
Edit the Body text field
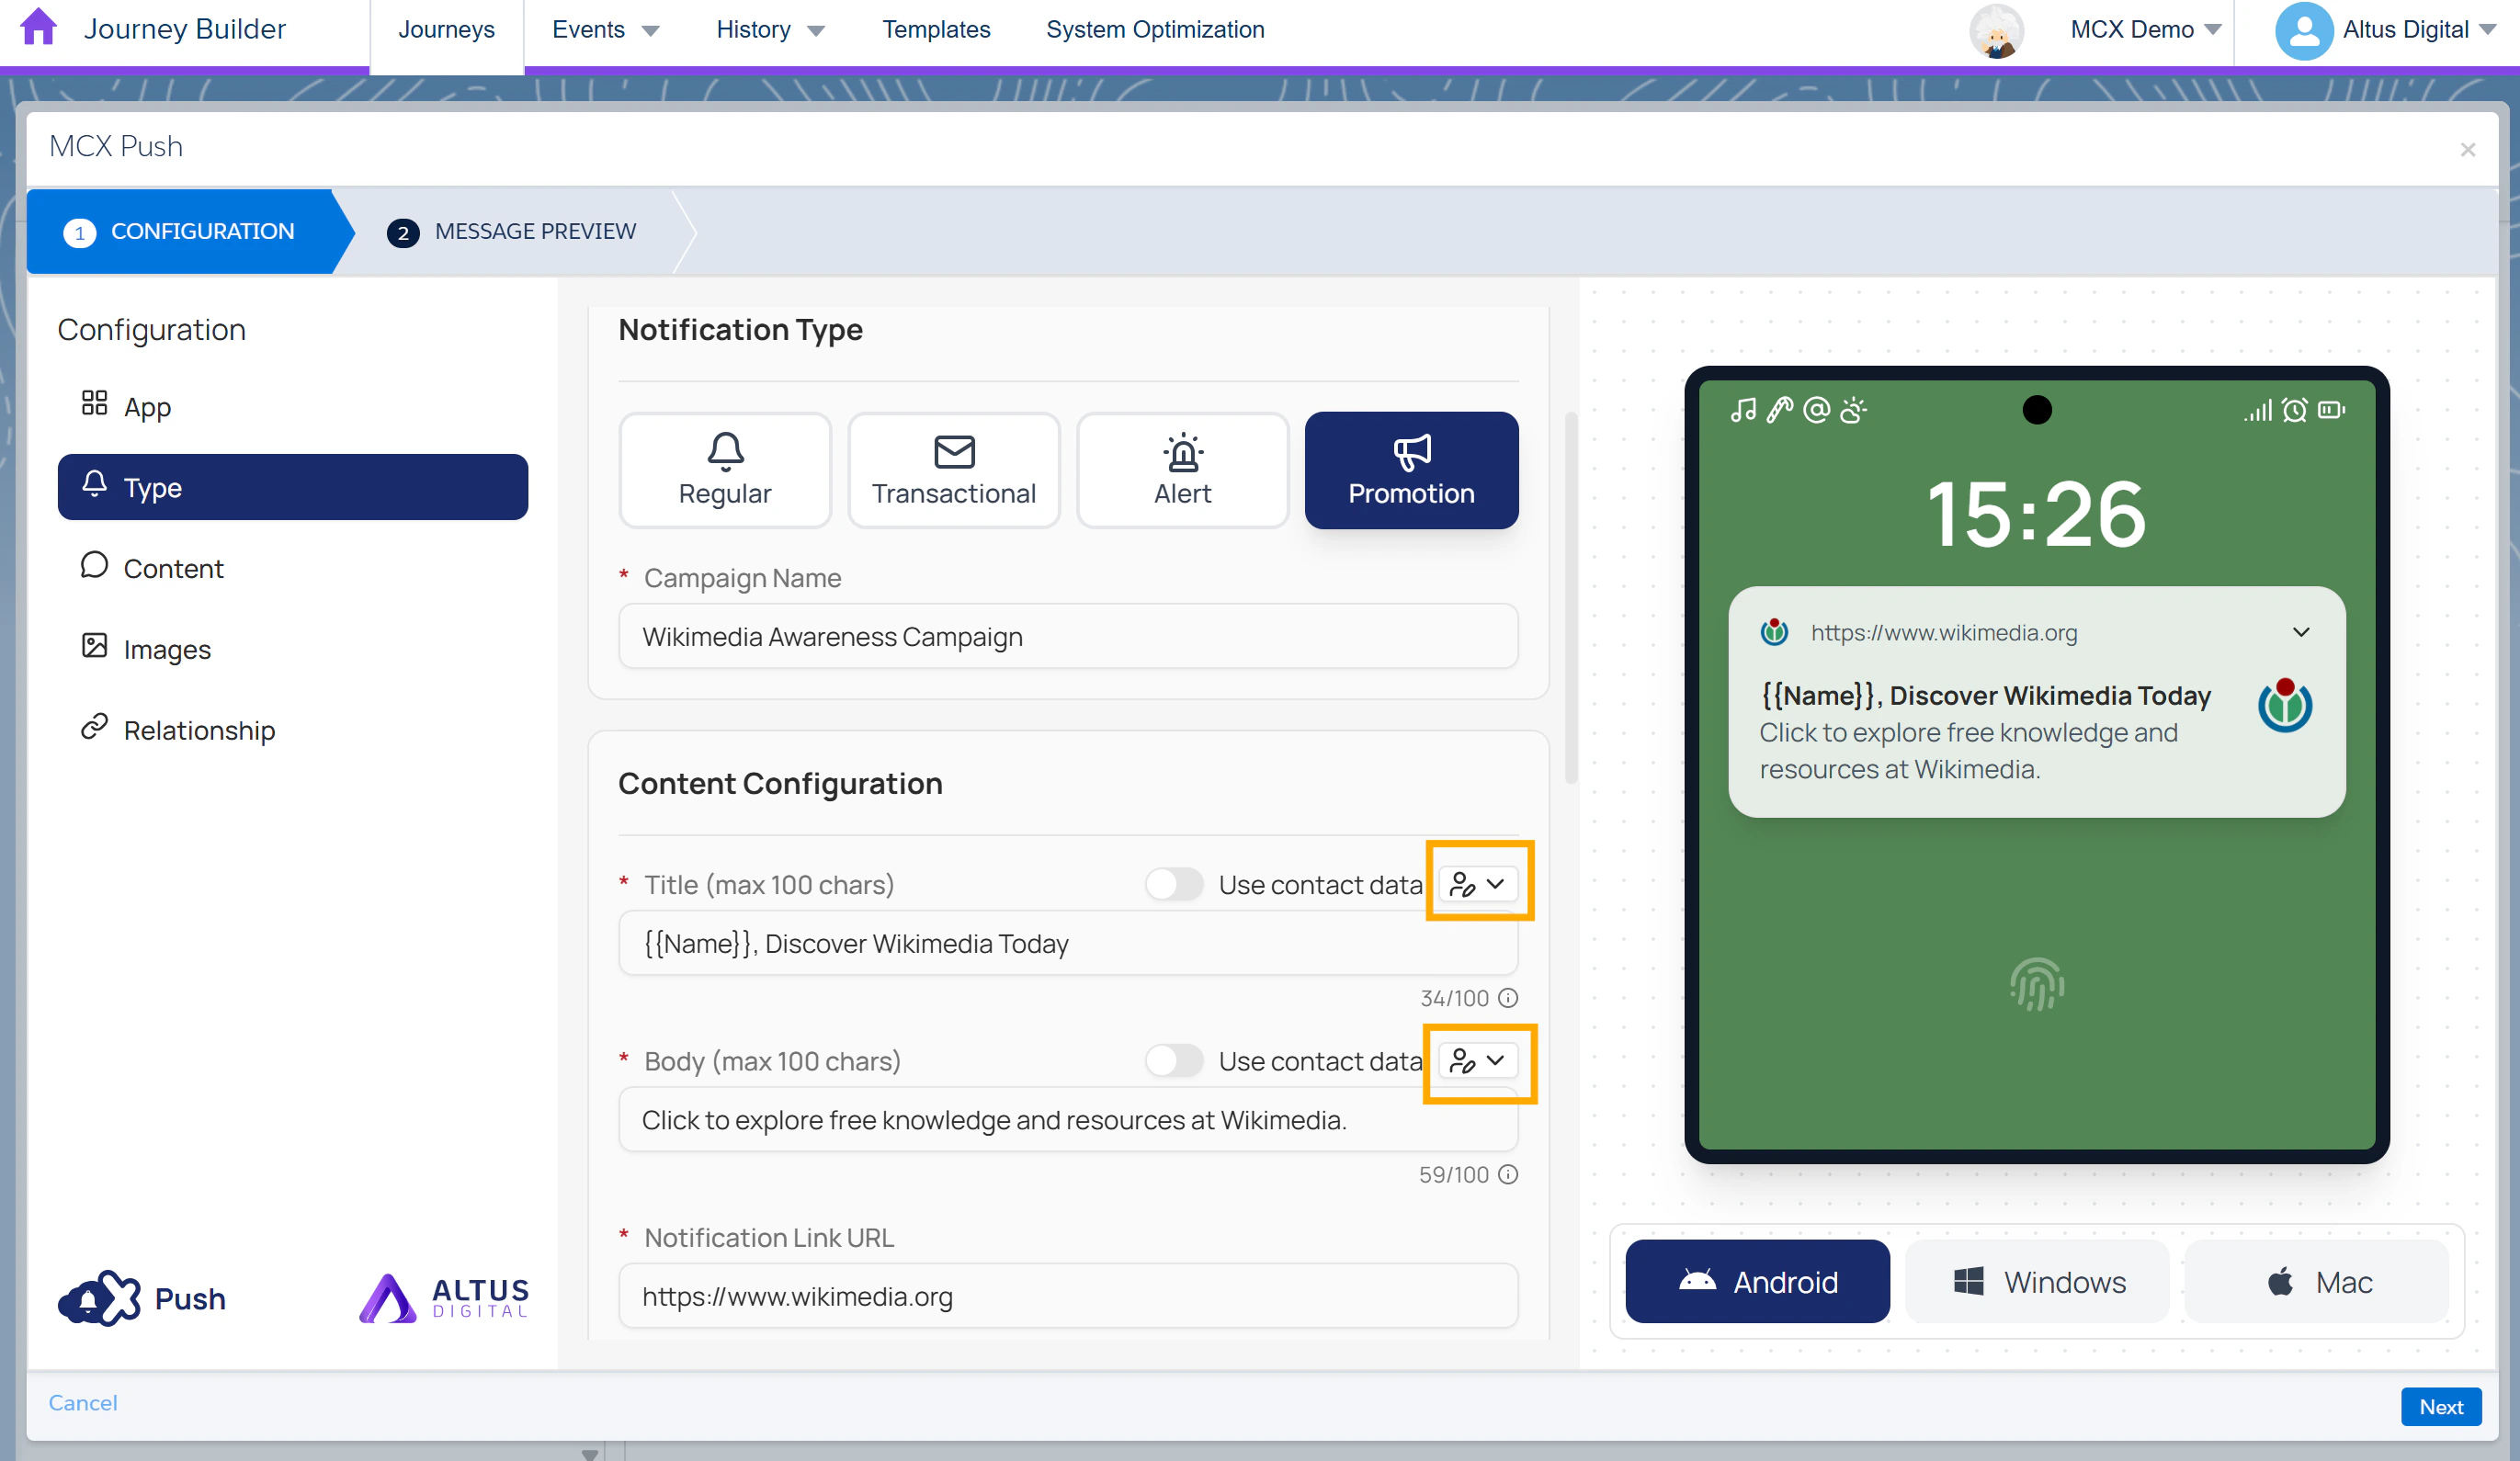(x=1067, y=1119)
